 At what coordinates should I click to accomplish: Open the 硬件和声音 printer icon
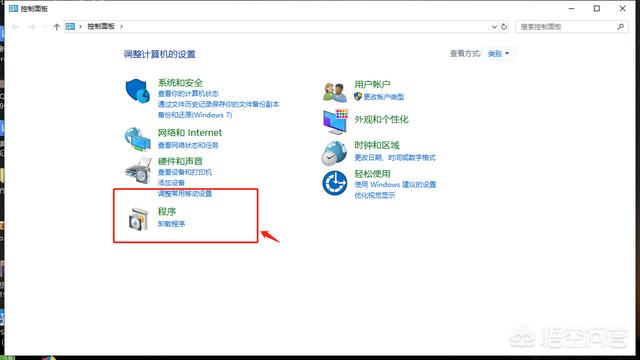click(138, 171)
